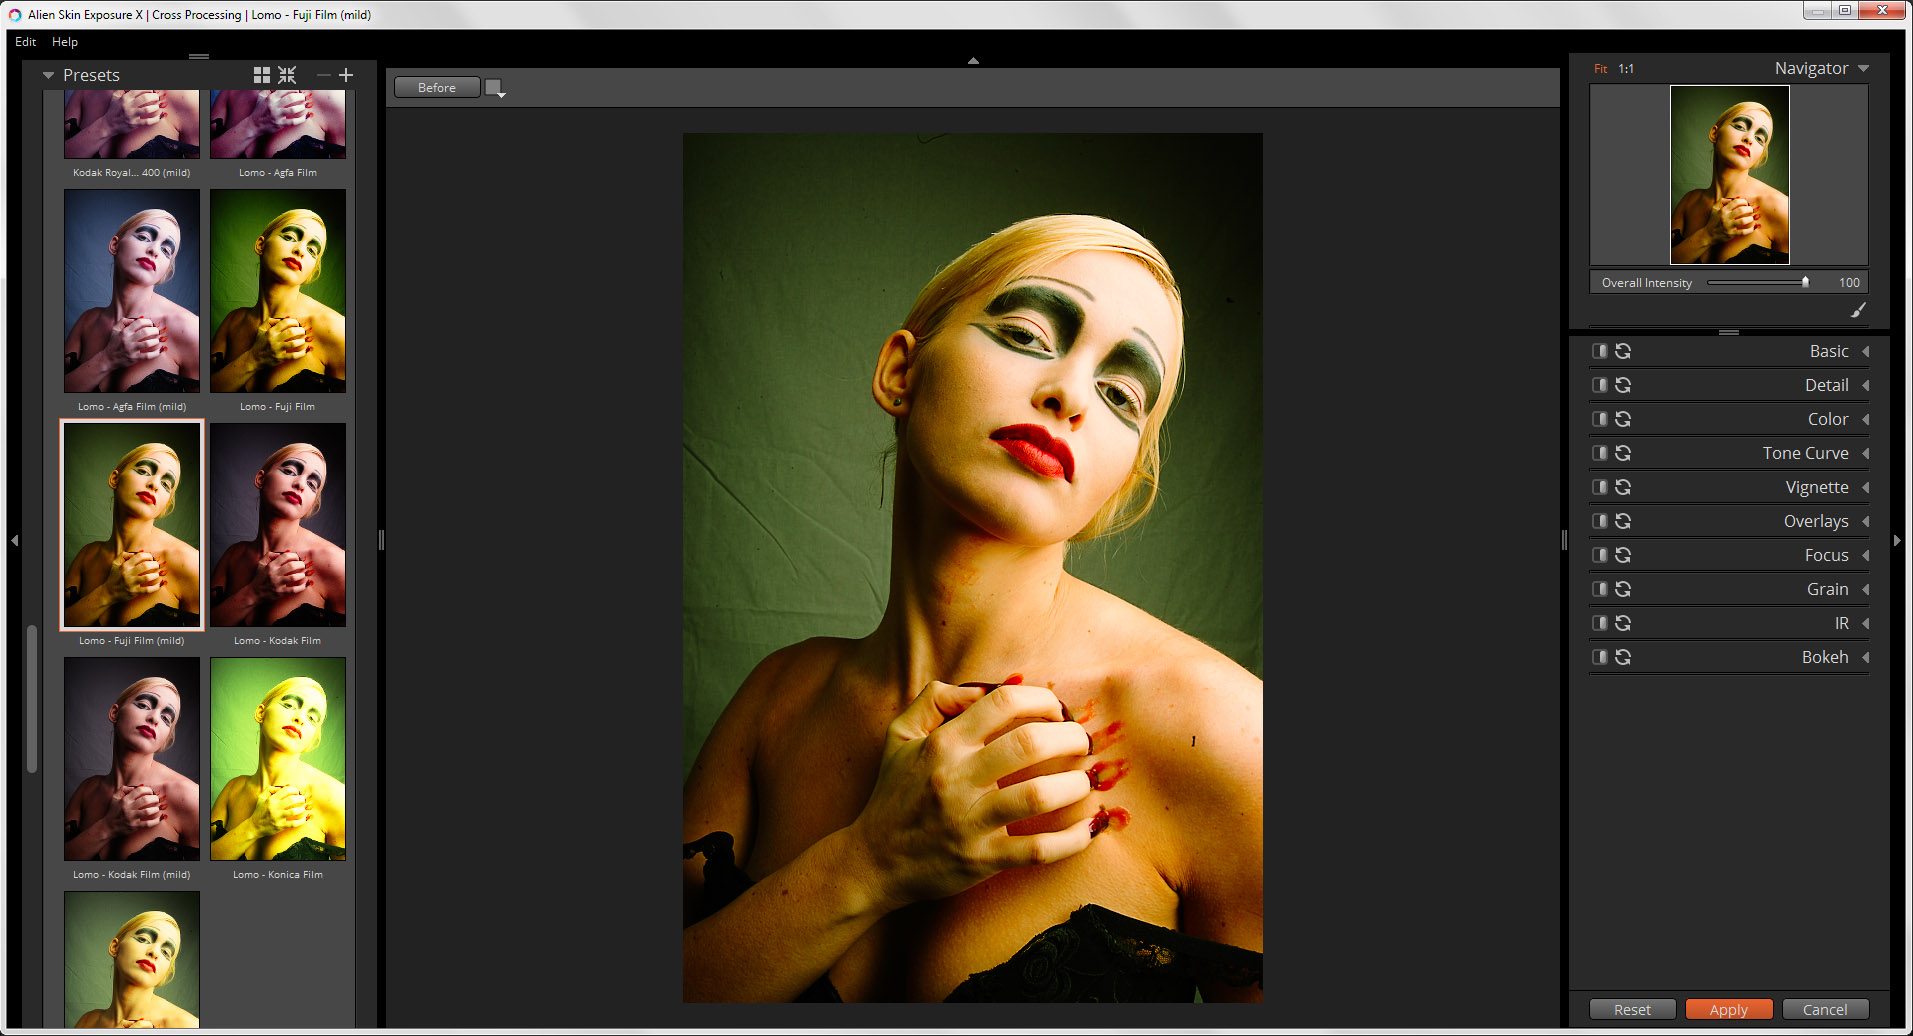Click the Alien Skin app icon in title bar
This screenshot has width=1913, height=1036.
pos(15,15)
